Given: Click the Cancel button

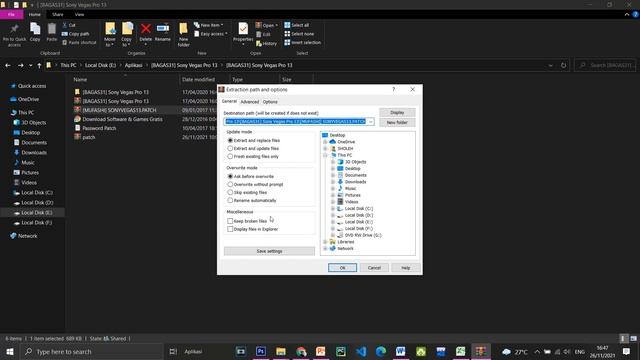Looking at the screenshot, I should pyautogui.click(x=374, y=268).
